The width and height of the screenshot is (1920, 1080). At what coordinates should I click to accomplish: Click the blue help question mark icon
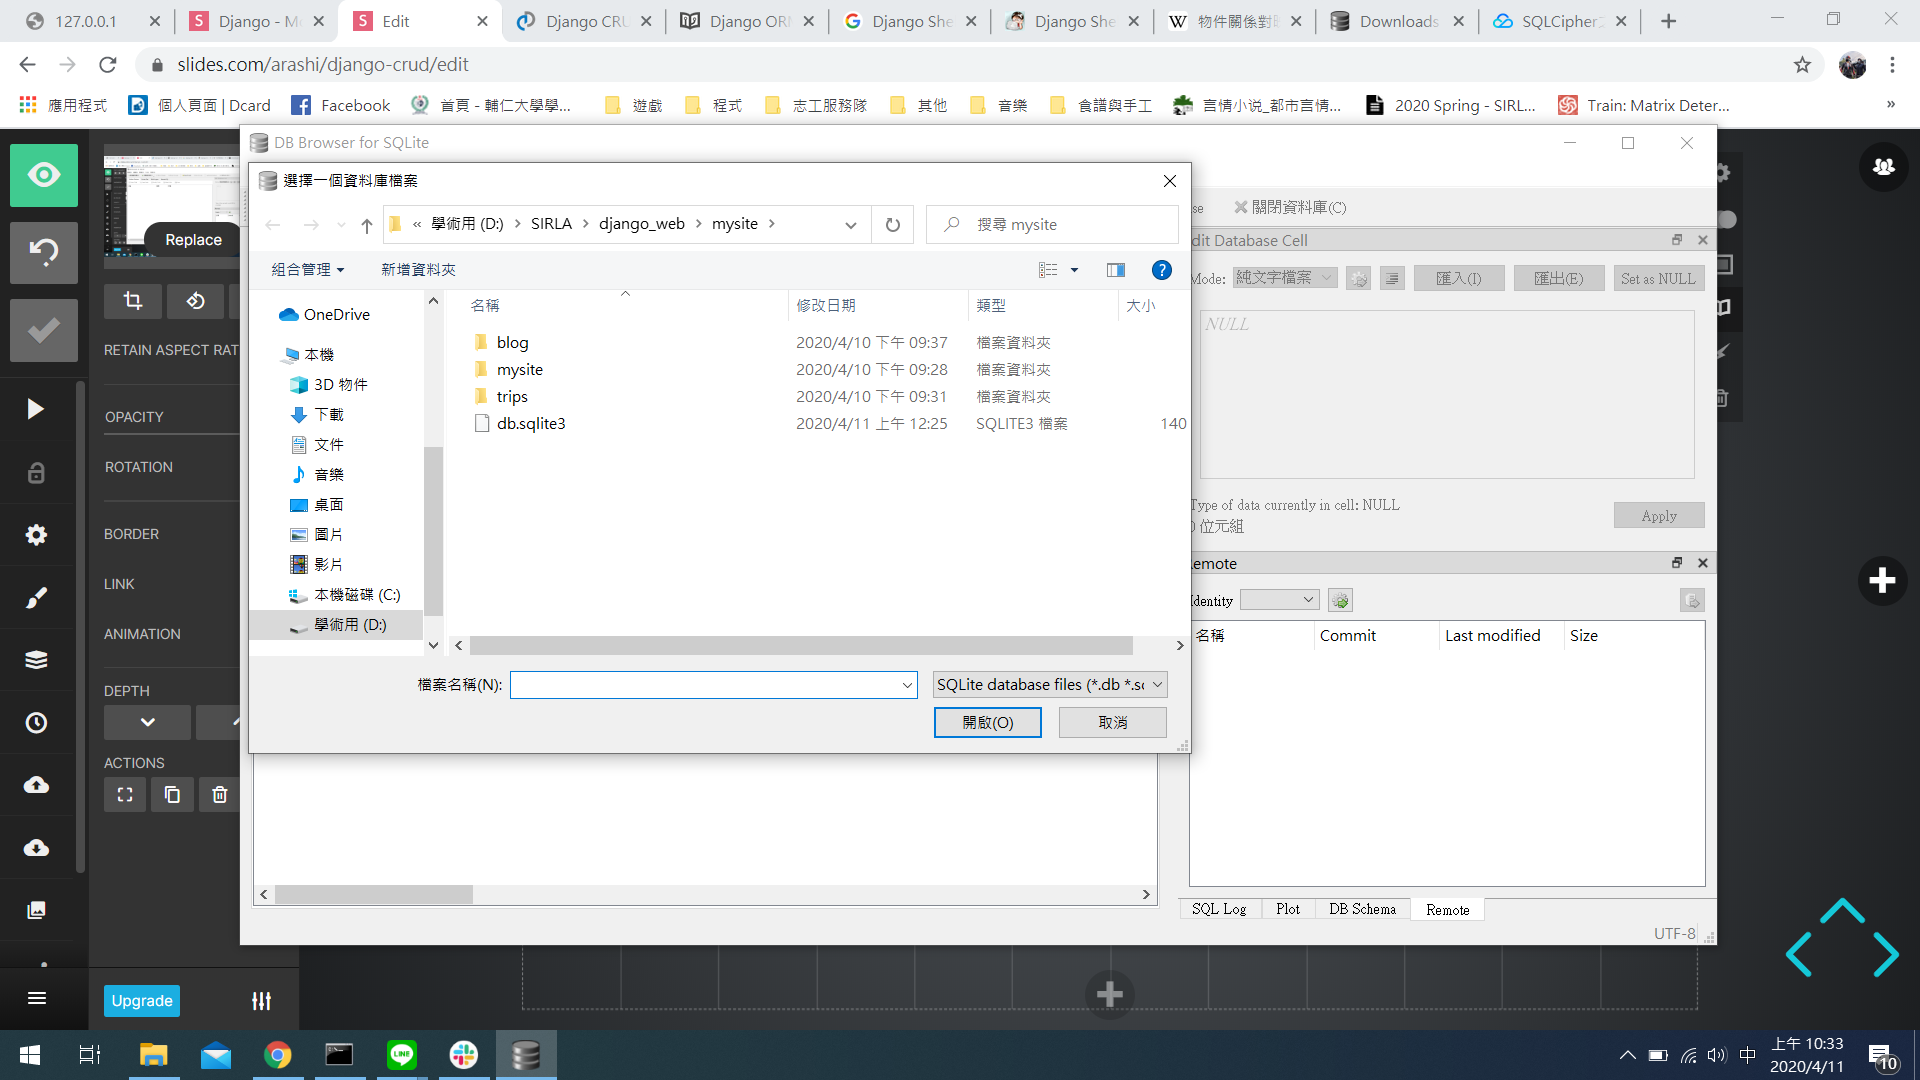click(1161, 270)
